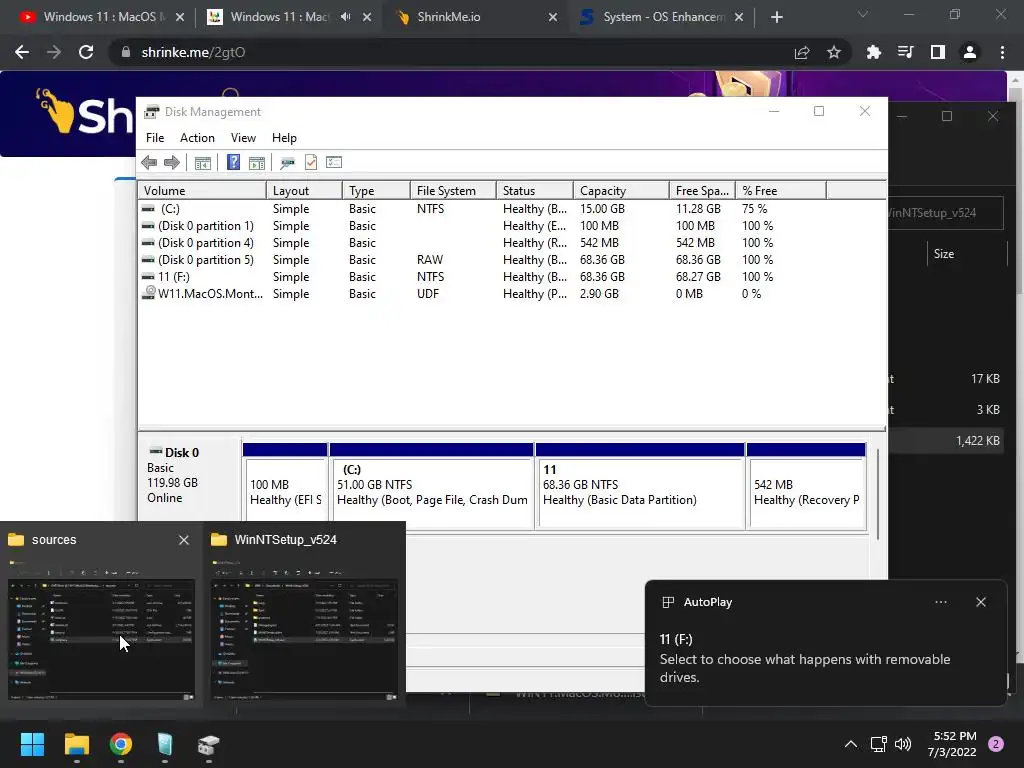Switch to the System - OS Enhancement tab

tap(664, 17)
